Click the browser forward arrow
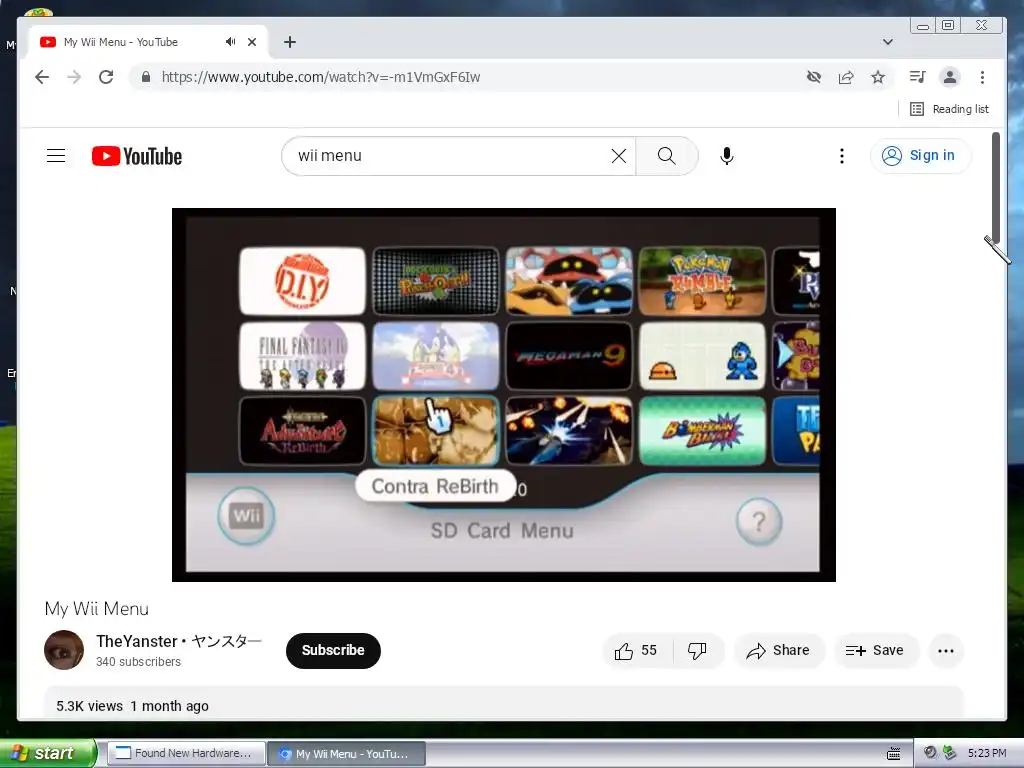The height and width of the screenshot is (768, 1024). [74, 77]
